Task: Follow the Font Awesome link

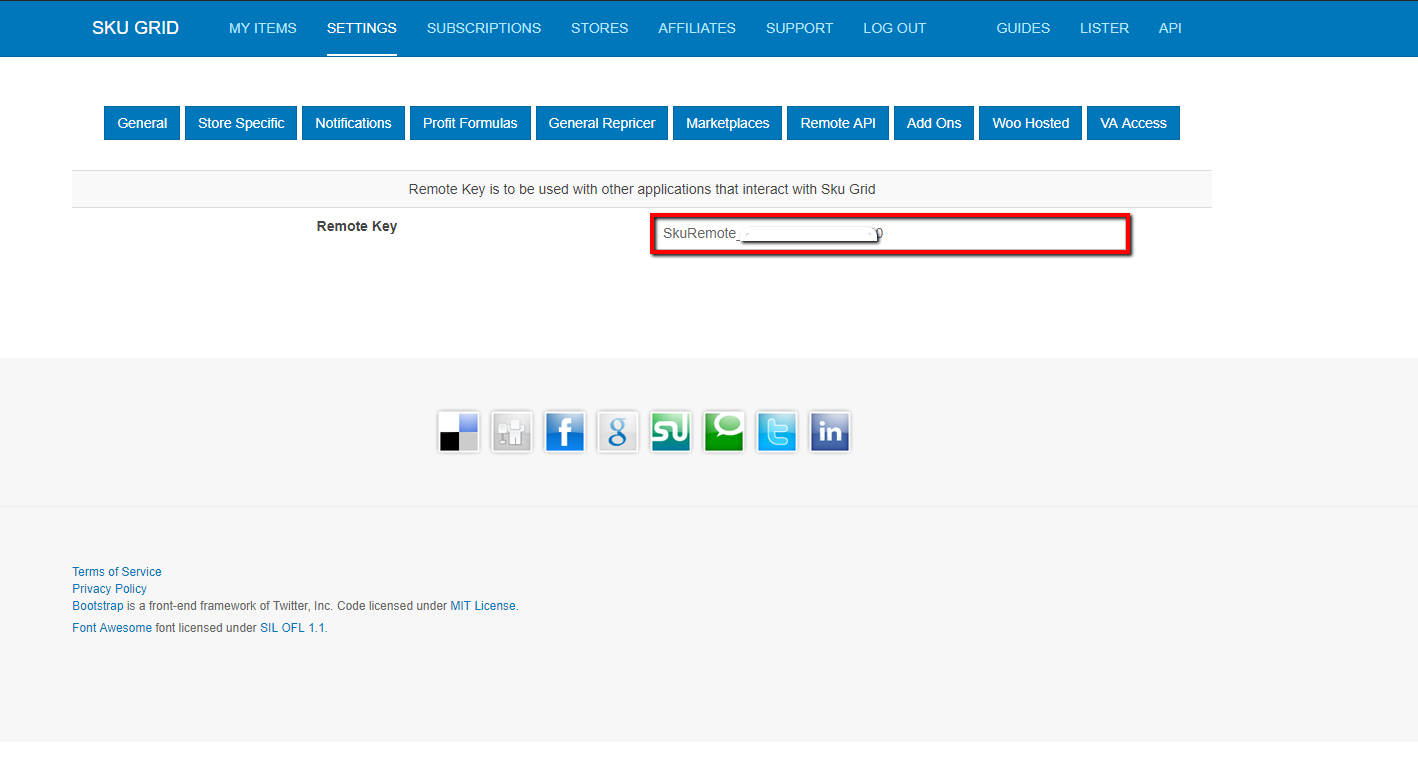Action: click(112, 628)
